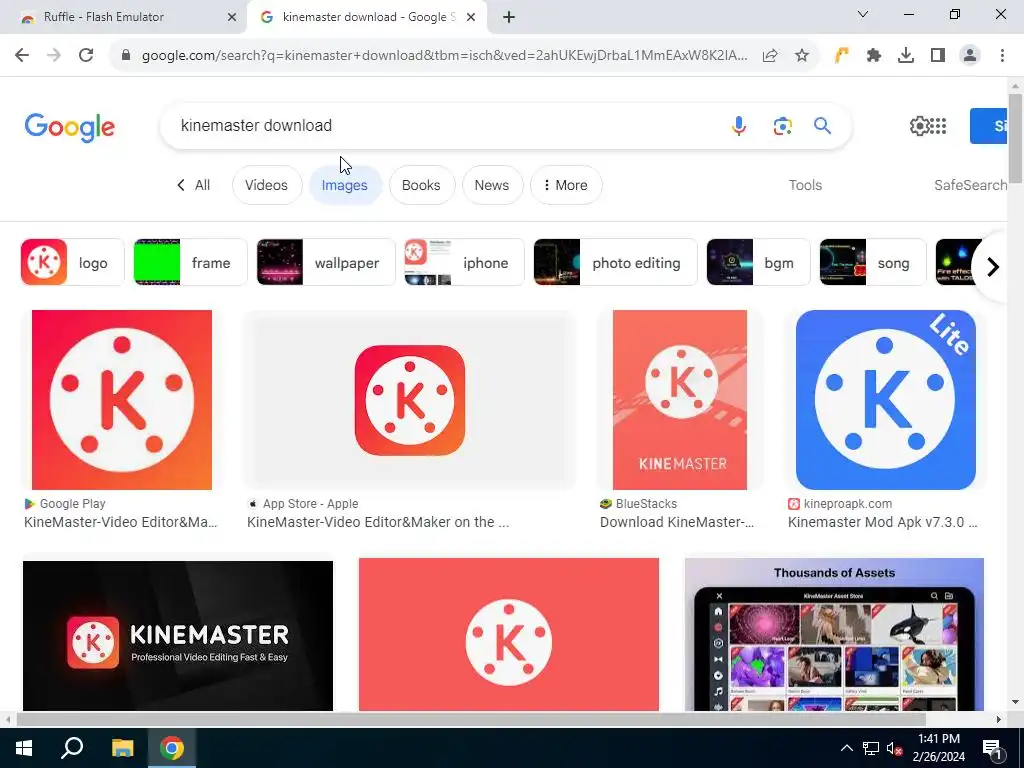Viewport: 1024px width, 768px height.
Task: Open the black KINEMASTER Professional Video Editing thumbnail
Action: tap(178, 635)
